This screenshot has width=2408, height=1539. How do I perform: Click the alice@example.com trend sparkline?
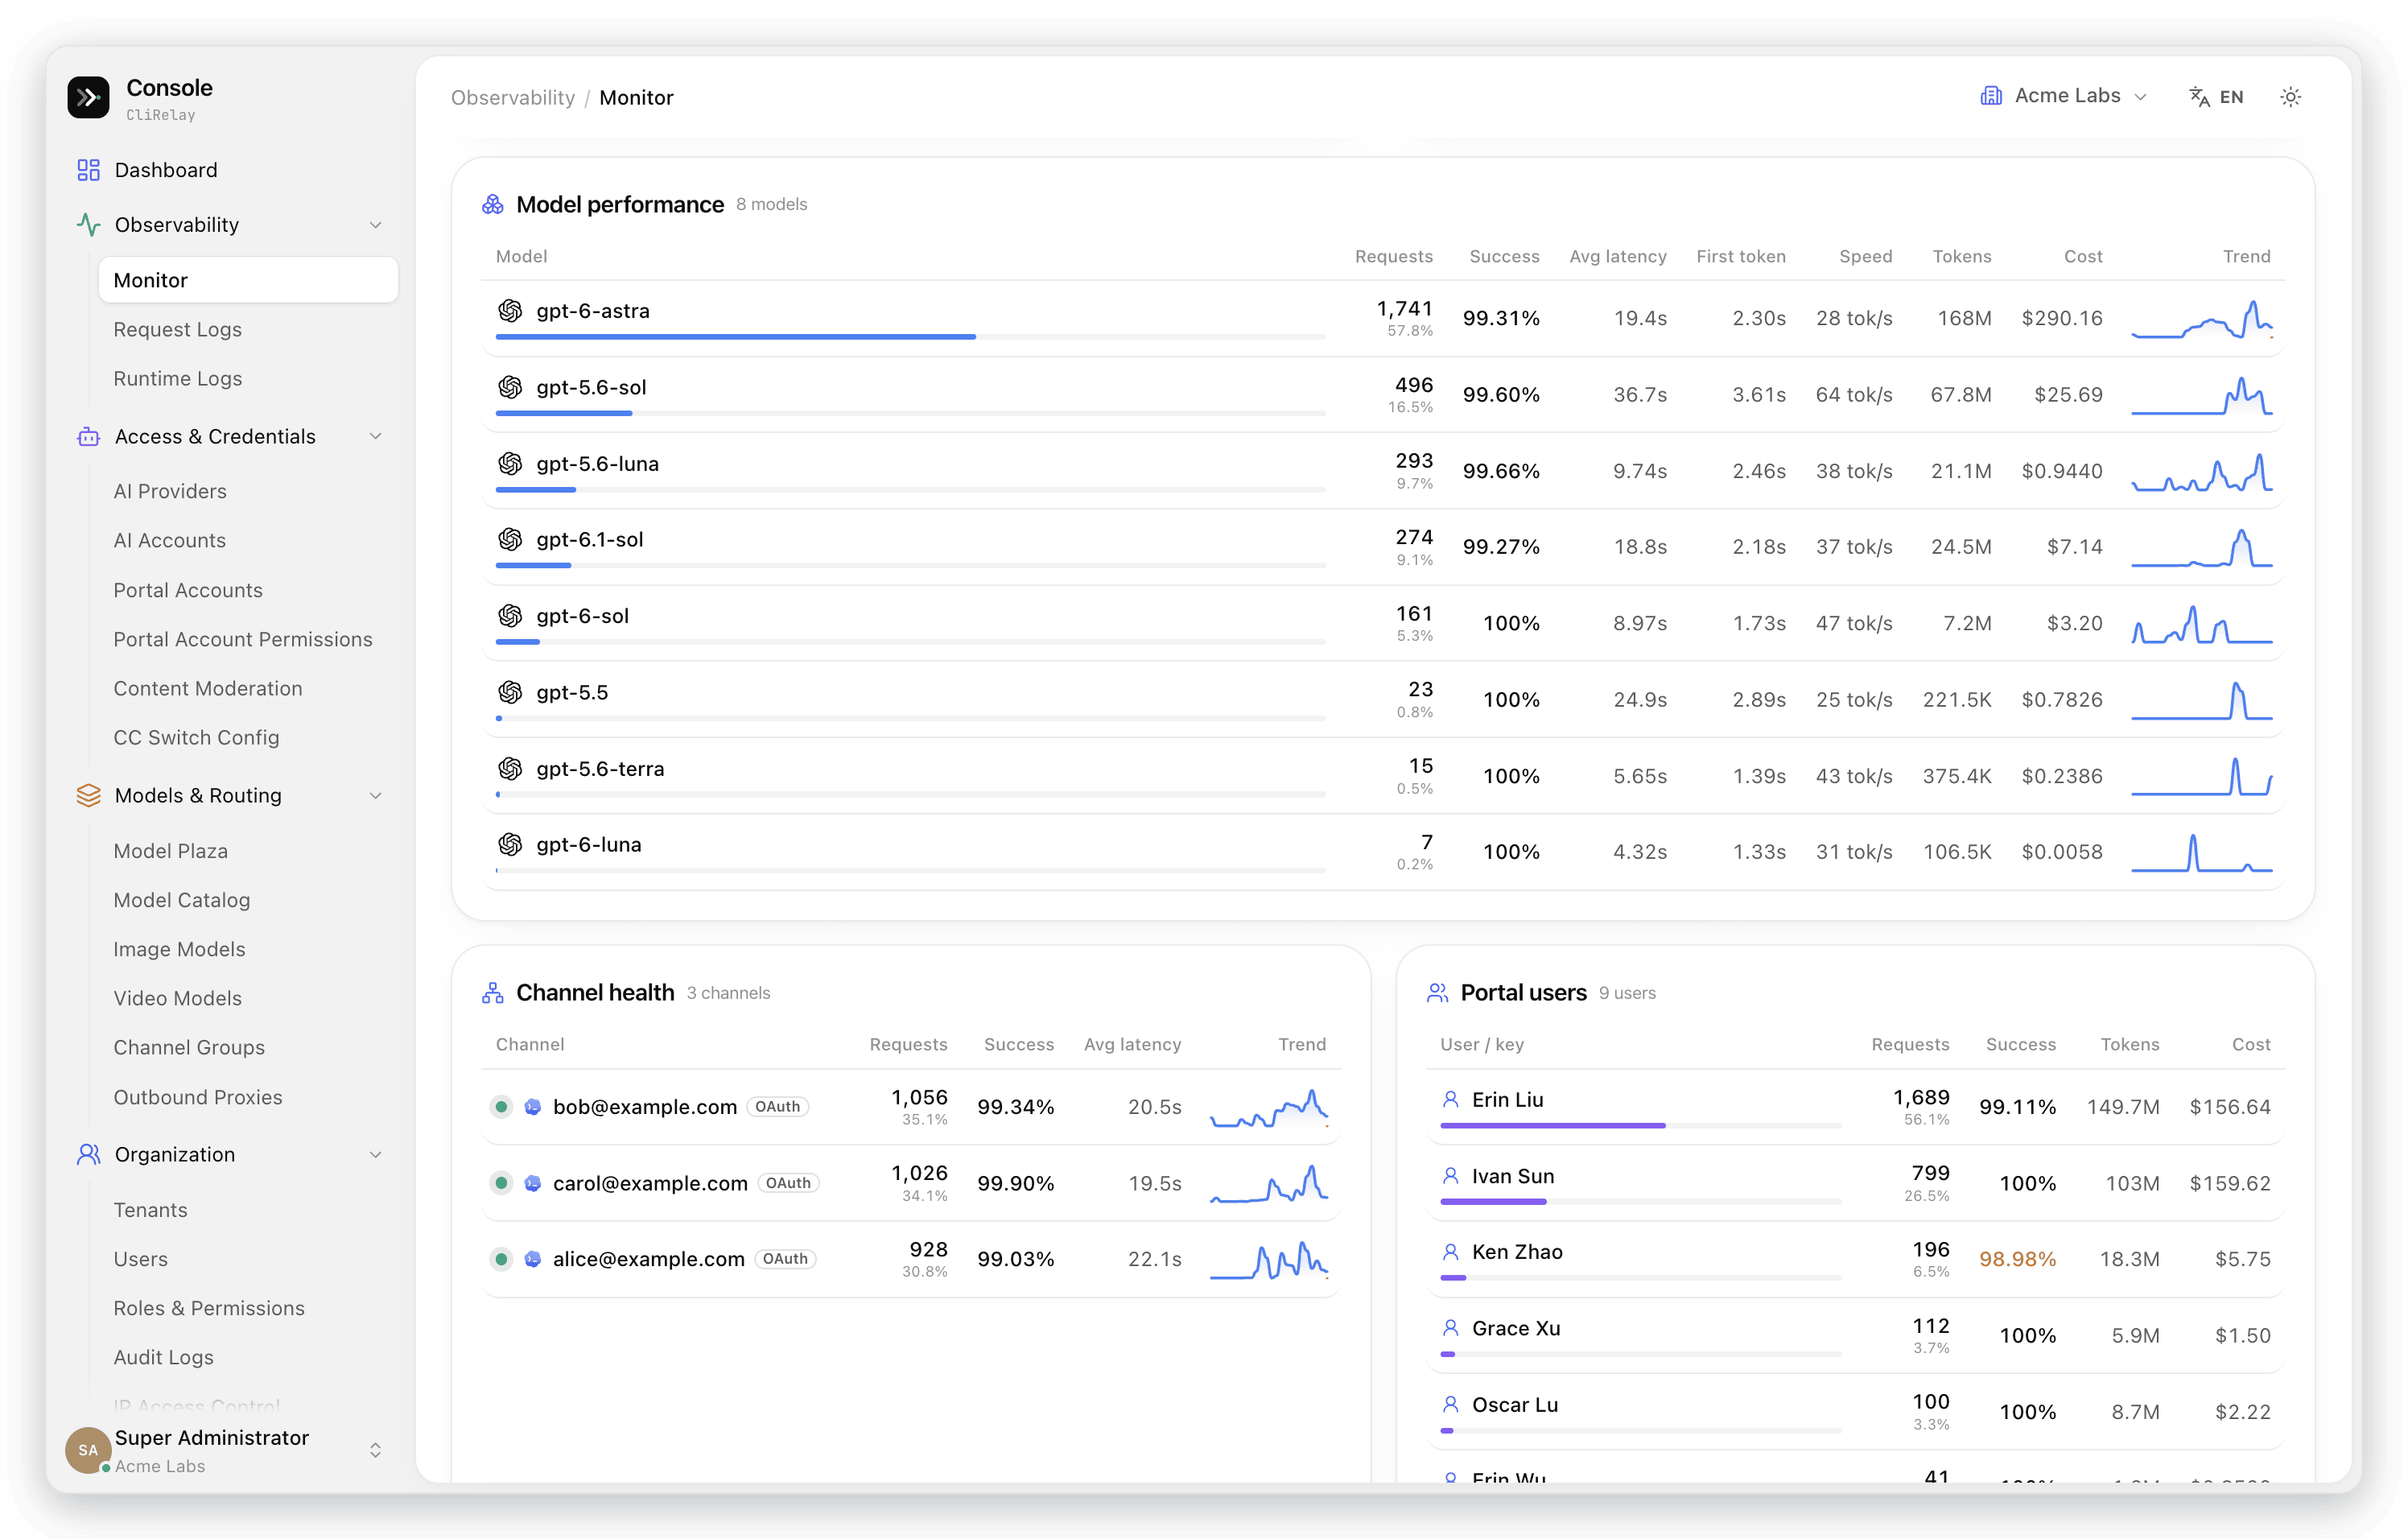point(1269,1260)
